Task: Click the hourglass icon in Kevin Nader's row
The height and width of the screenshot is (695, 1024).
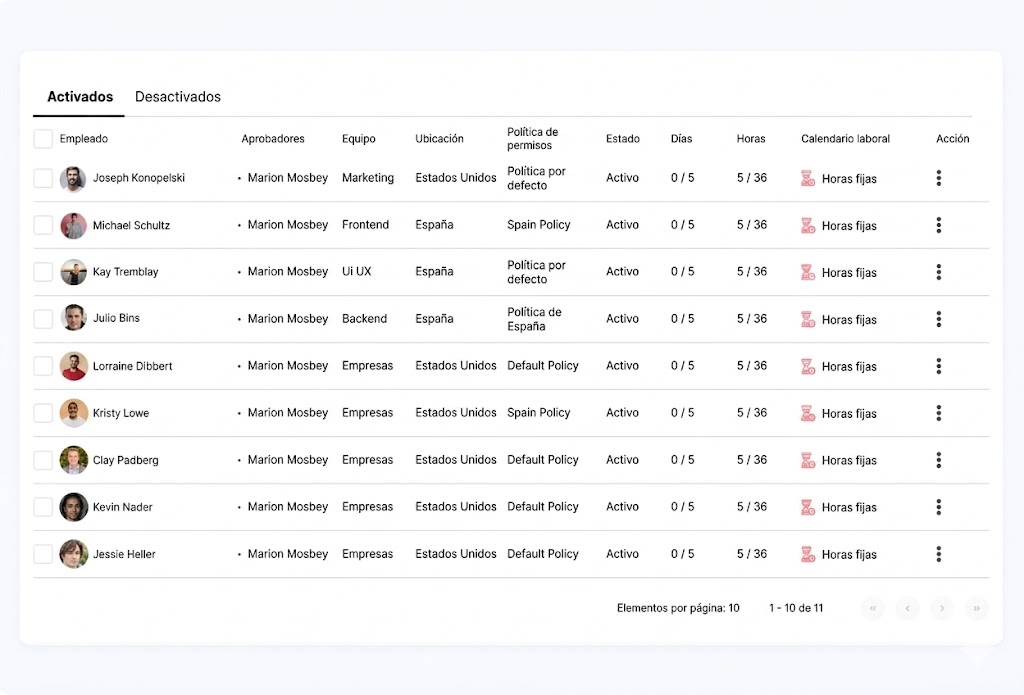Action: tap(808, 508)
